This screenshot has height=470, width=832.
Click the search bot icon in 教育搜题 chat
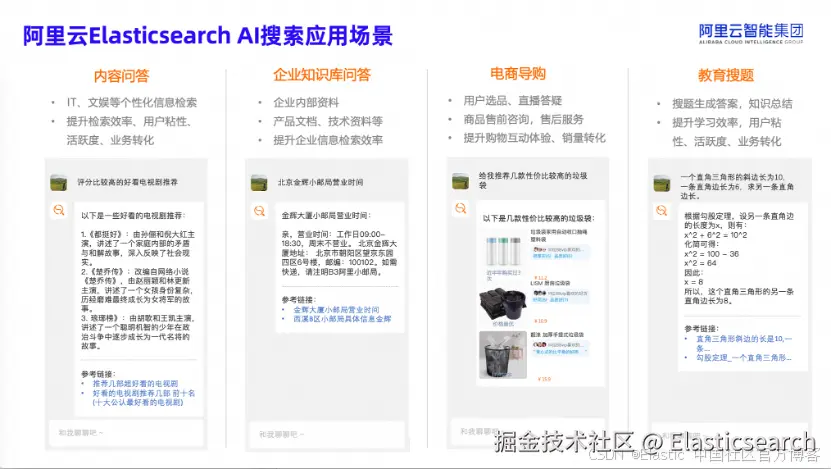tap(661, 211)
